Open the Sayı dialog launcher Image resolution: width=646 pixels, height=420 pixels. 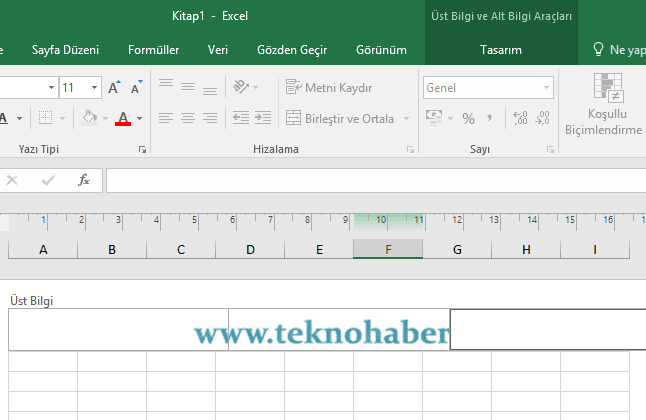click(x=550, y=150)
